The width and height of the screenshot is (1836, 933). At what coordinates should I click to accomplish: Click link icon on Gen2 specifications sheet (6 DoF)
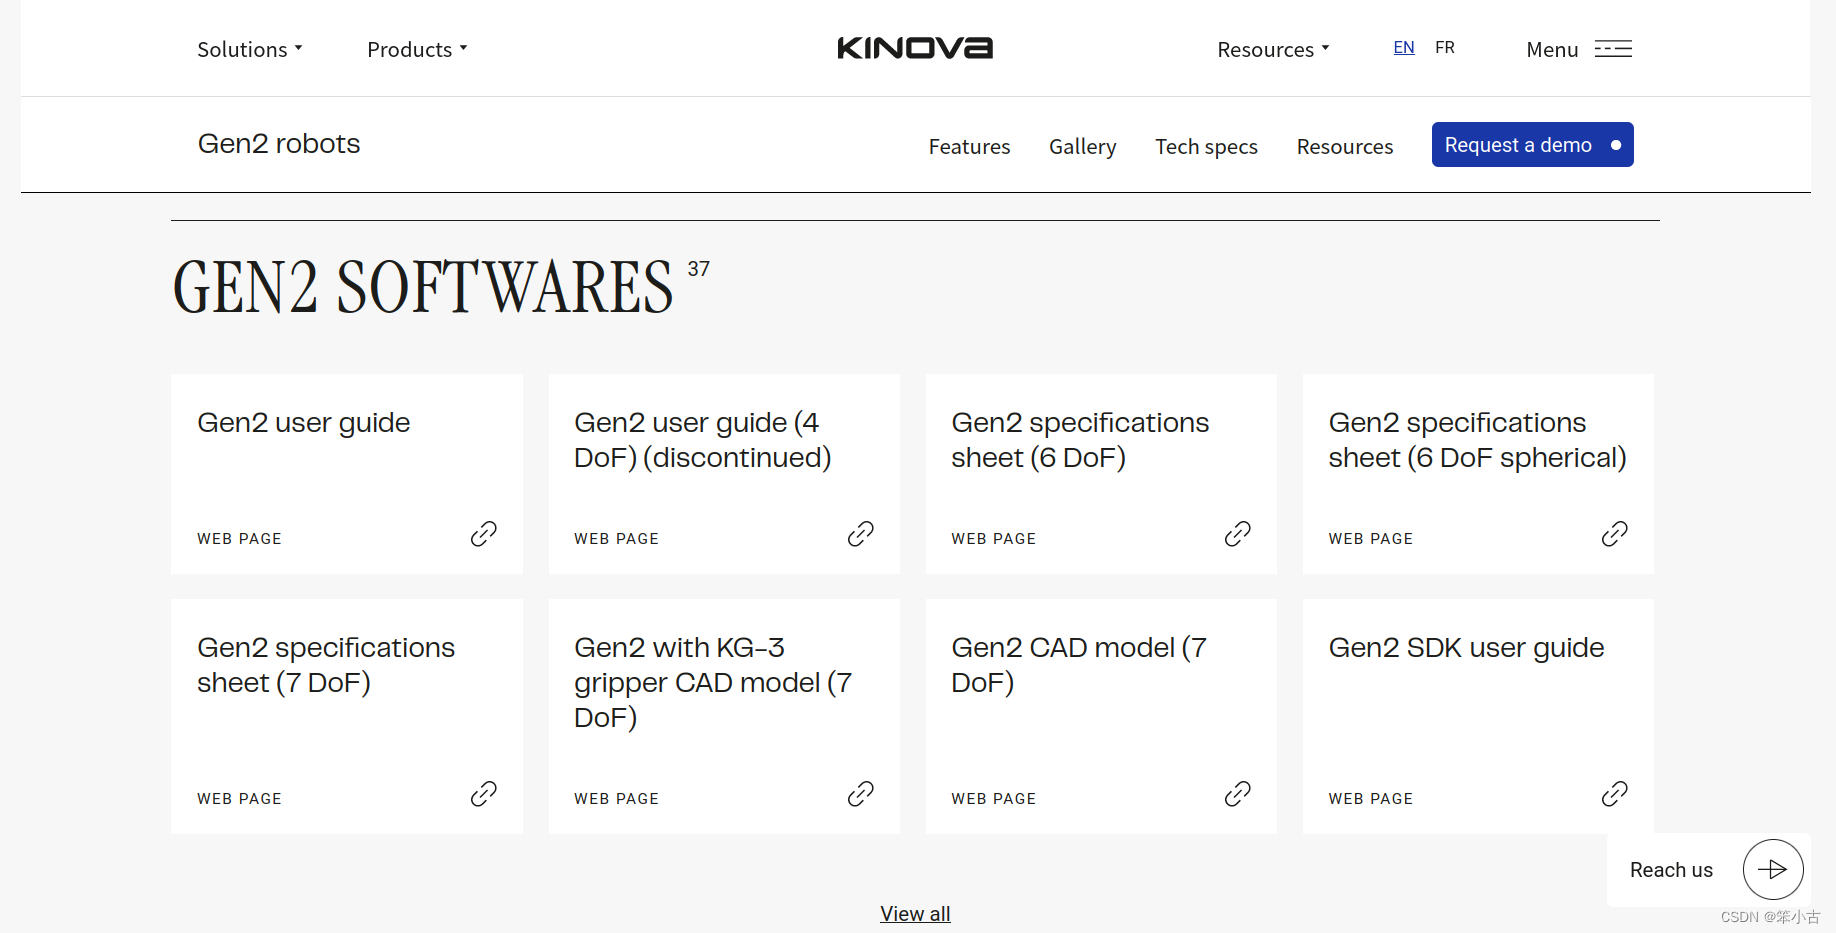[x=1238, y=534]
